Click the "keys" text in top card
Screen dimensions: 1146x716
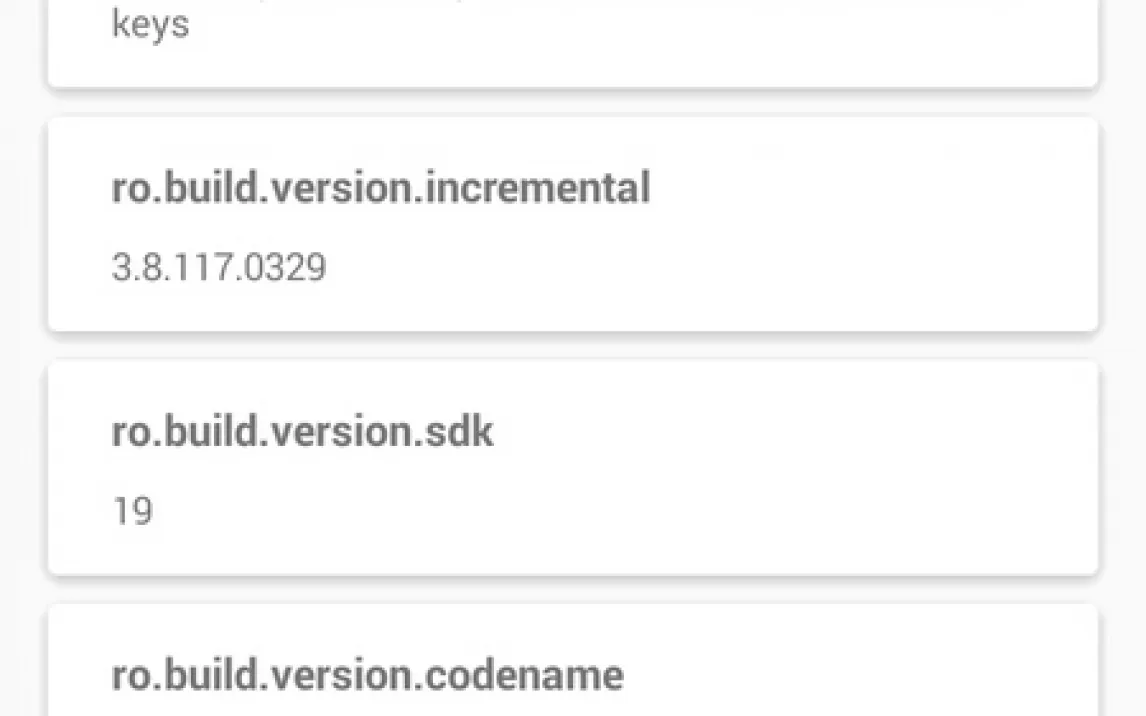coord(150,23)
